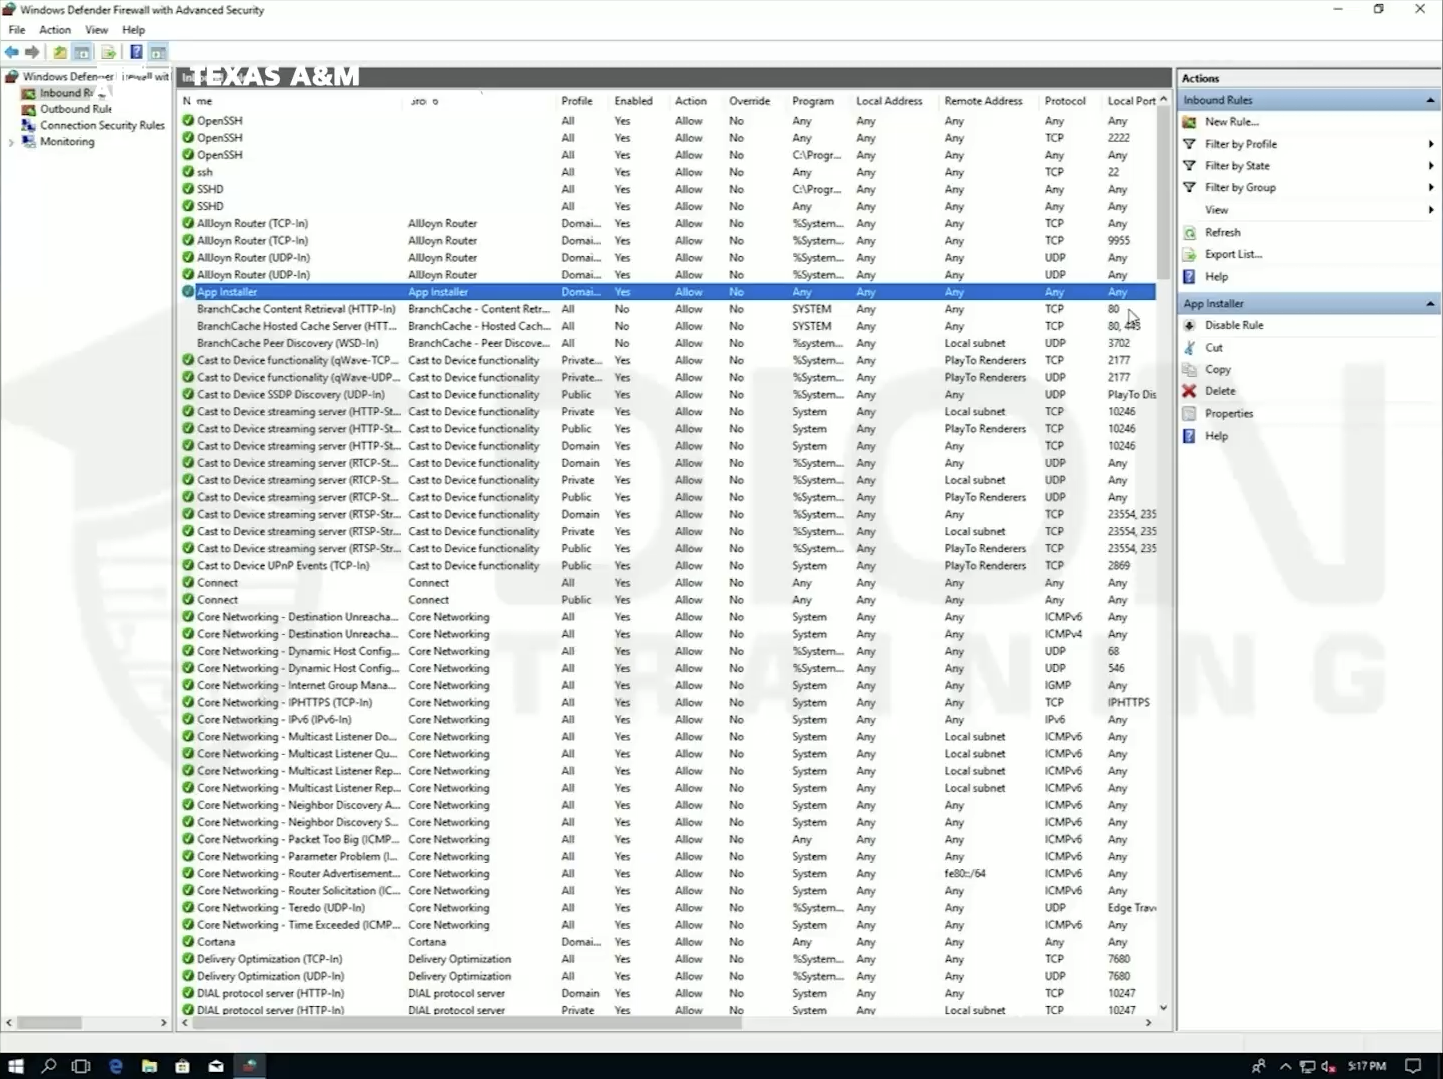
Task: Sort rules by the Protocol column header
Action: [1064, 101]
